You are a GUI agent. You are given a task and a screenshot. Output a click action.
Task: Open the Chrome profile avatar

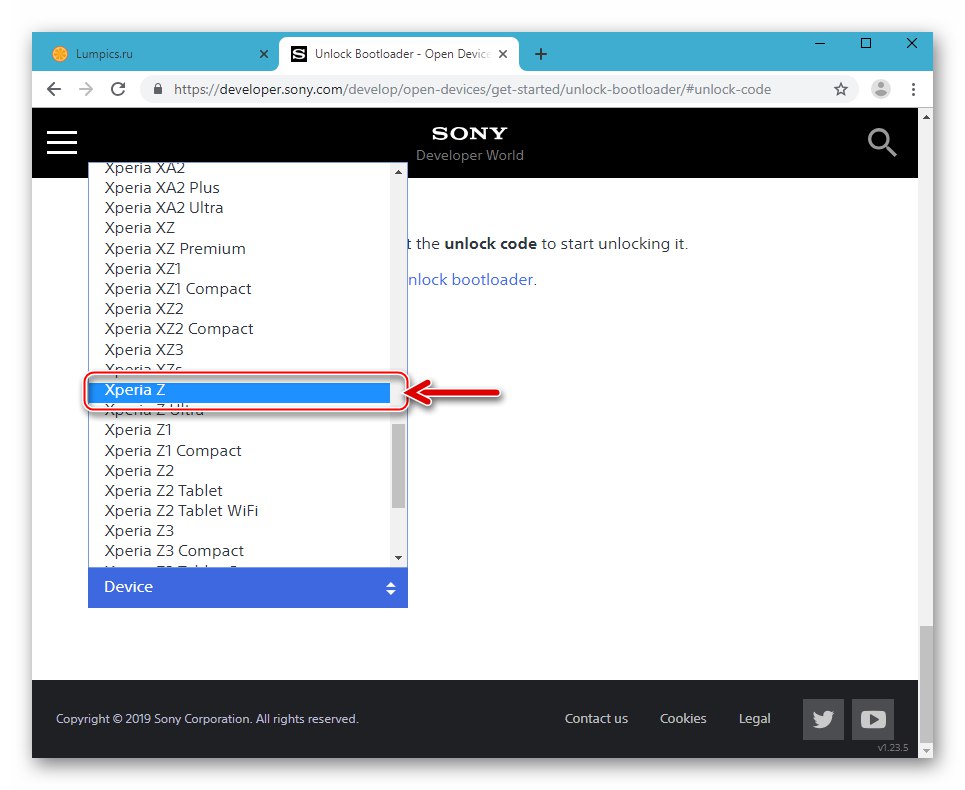click(x=881, y=89)
